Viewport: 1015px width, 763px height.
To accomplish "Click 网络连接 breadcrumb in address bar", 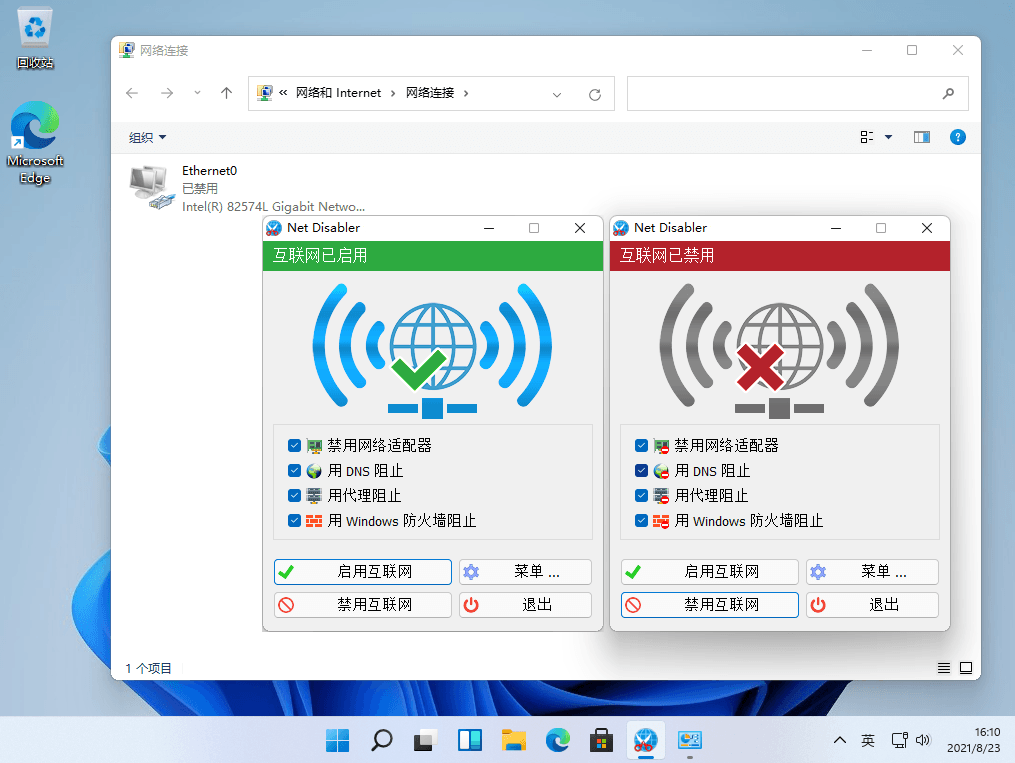I will (x=430, y=93).
